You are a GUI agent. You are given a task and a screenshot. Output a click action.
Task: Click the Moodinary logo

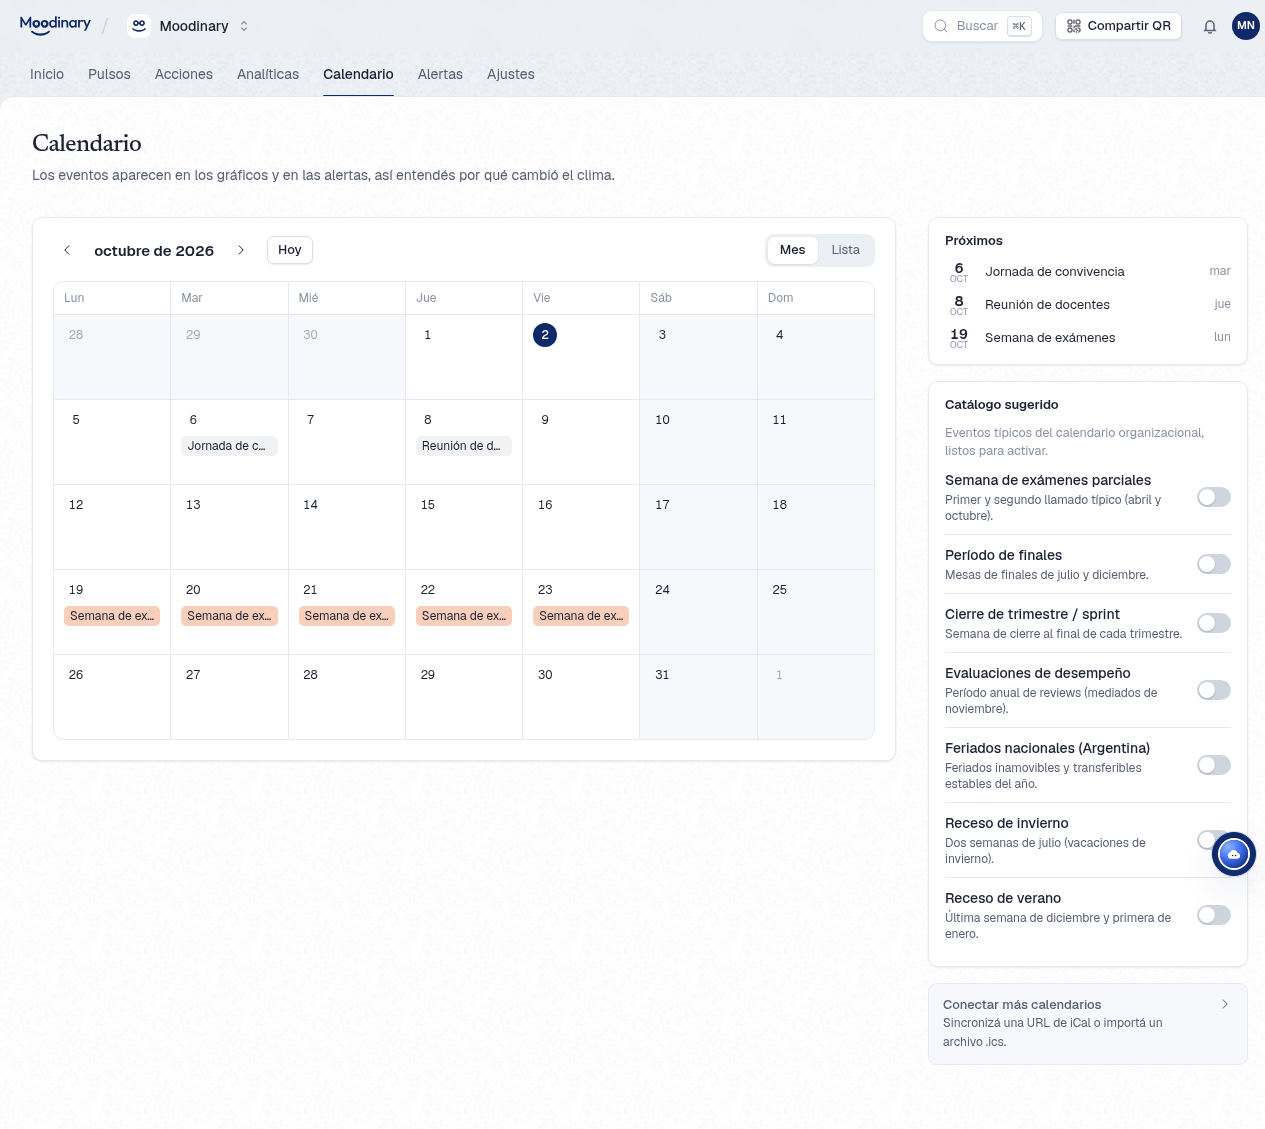point(55,25)
